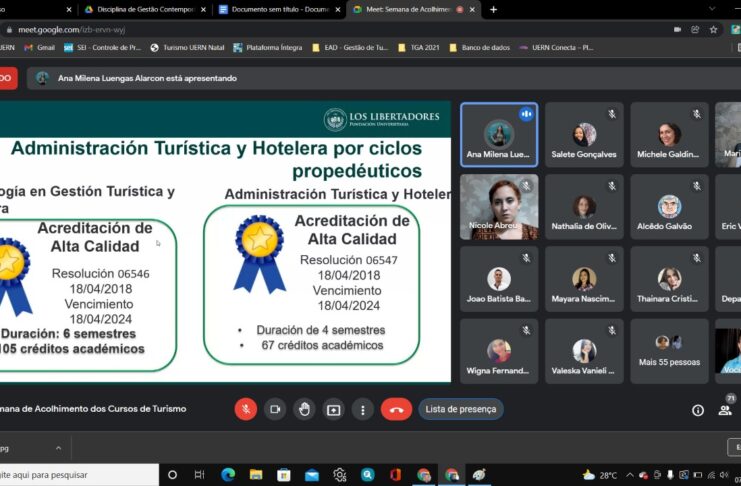
Task: Select Joao Batista participant tile
Action: [x=499, y=279]
